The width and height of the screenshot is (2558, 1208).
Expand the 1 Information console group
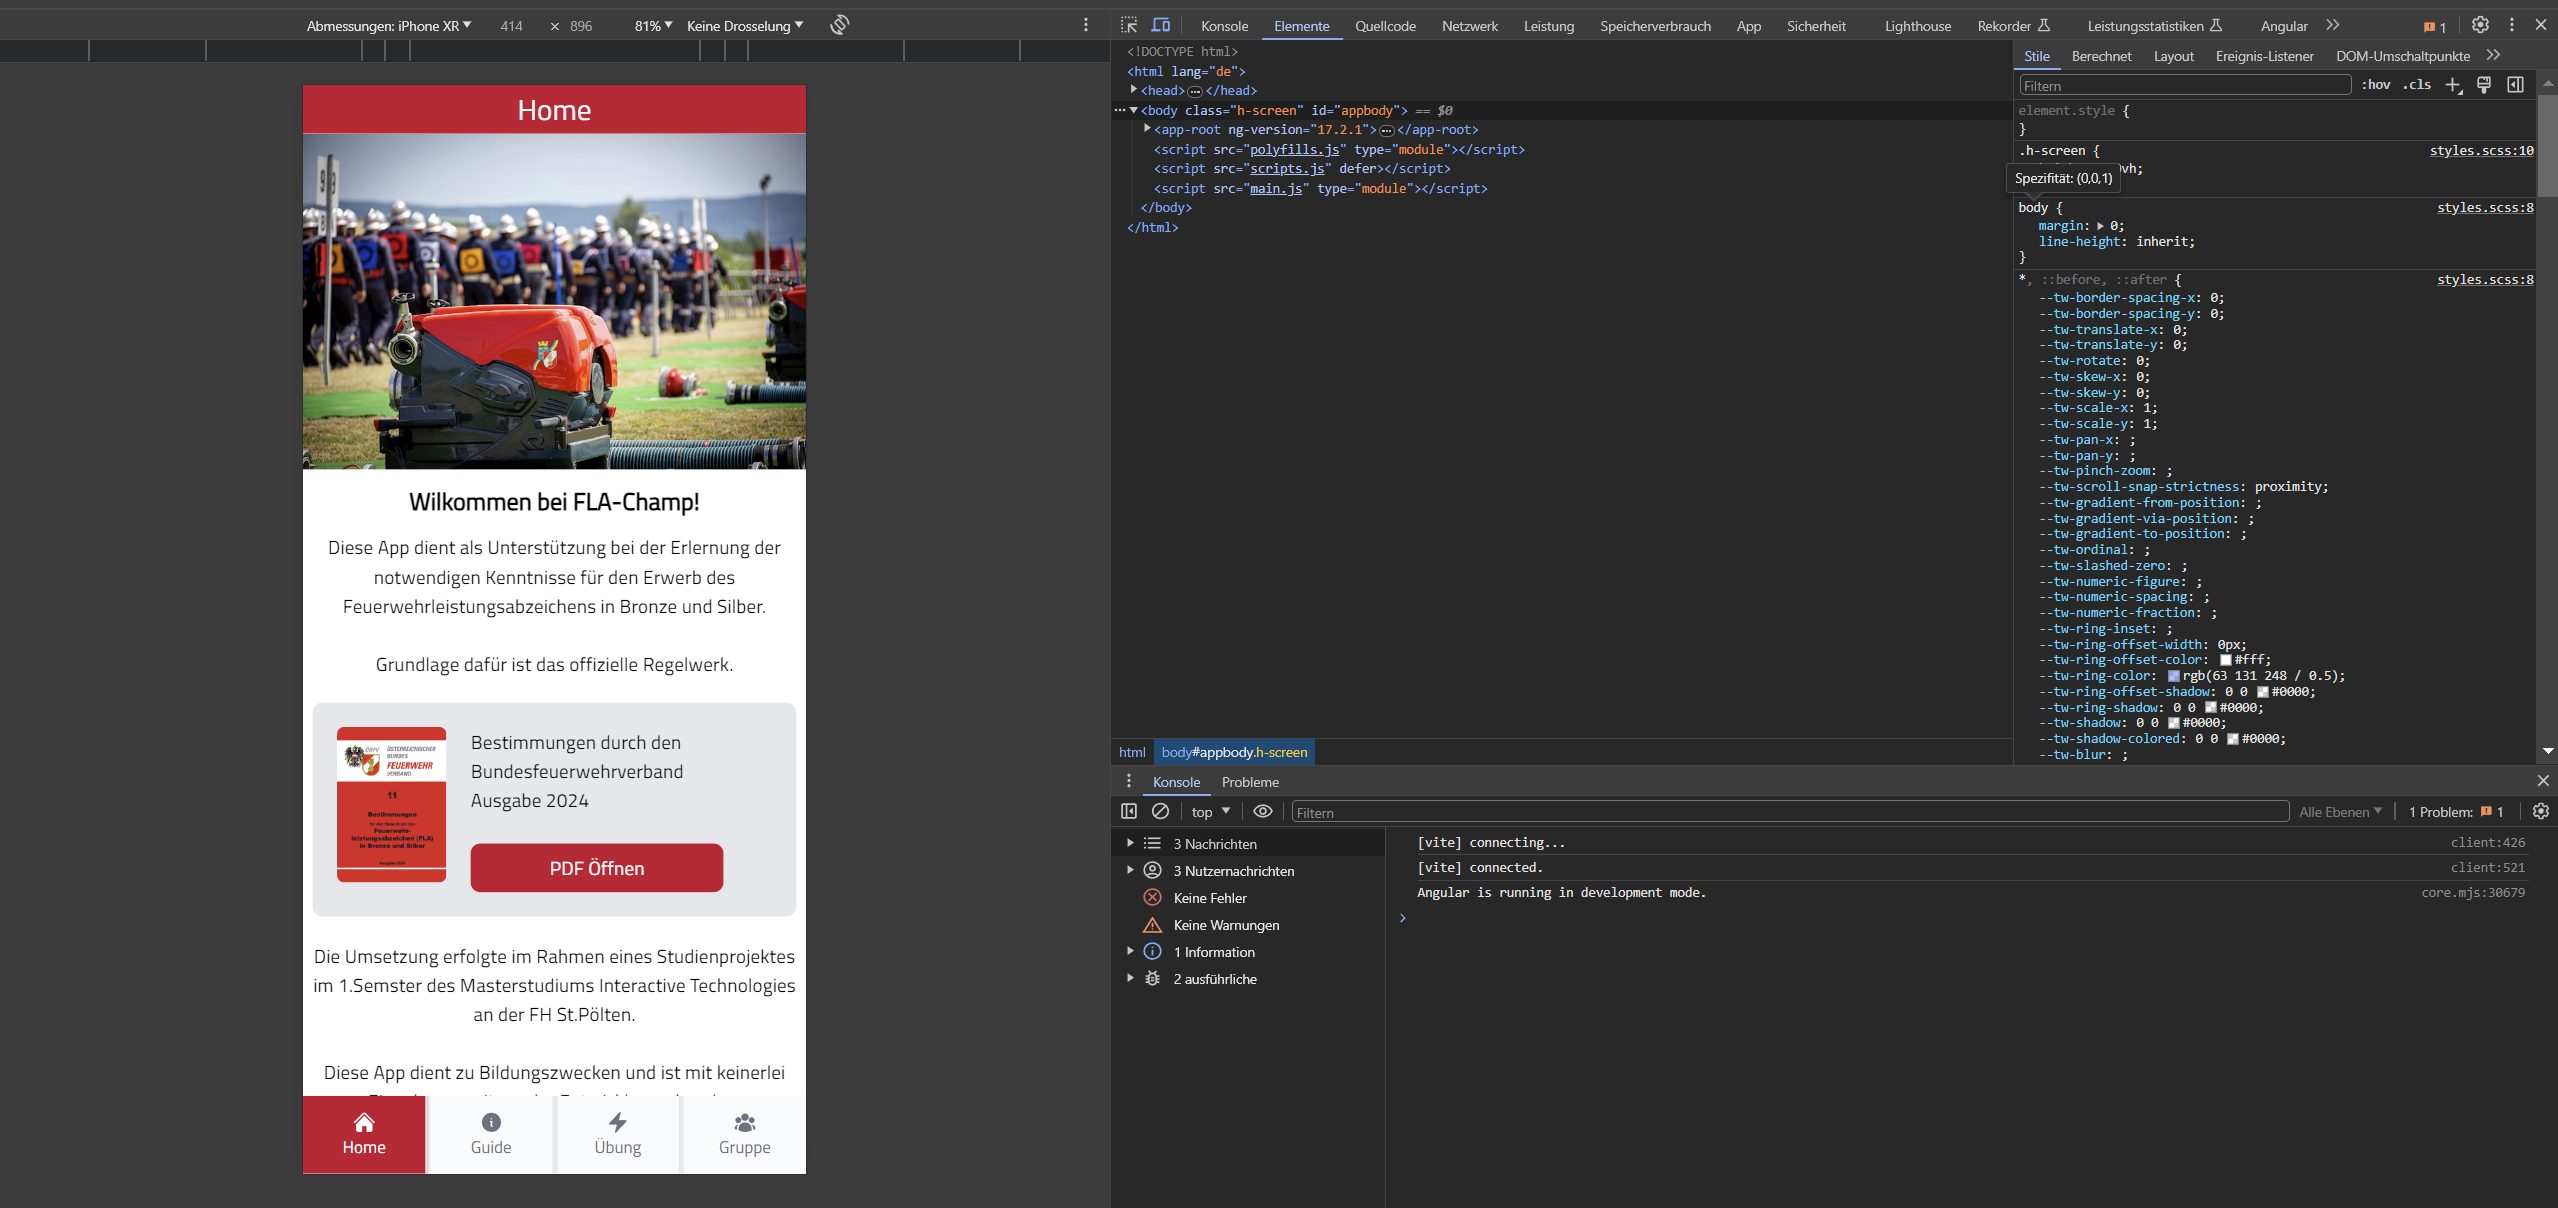click(x=1130, y=951)
